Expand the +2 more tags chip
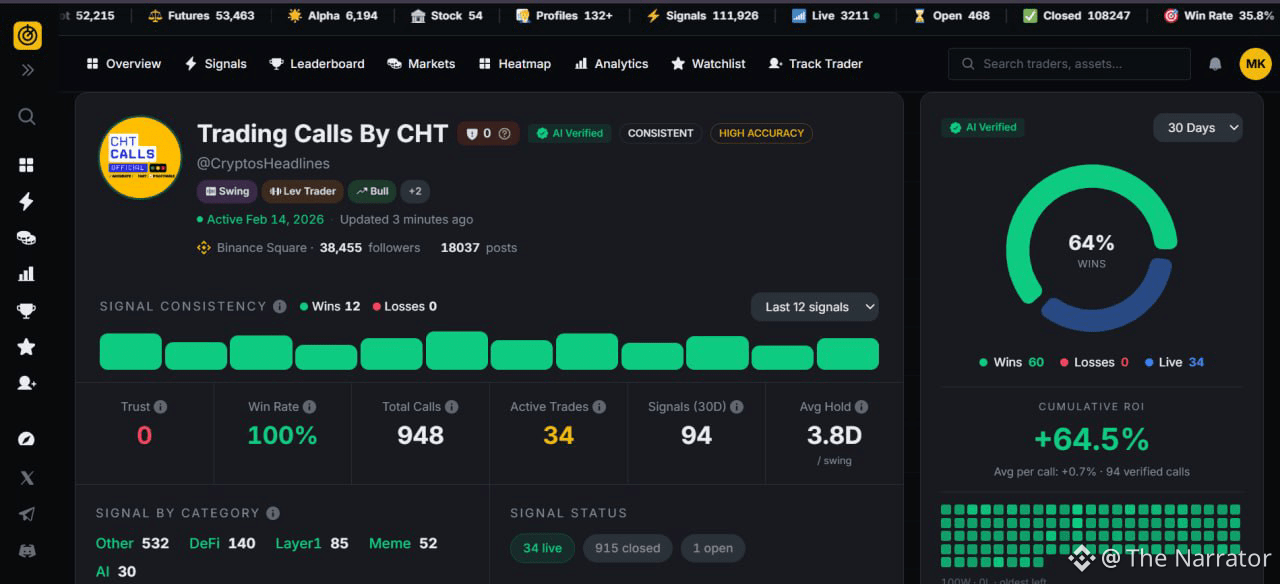The height and width of the screenshot is (584, 1280). coord(415,191)
